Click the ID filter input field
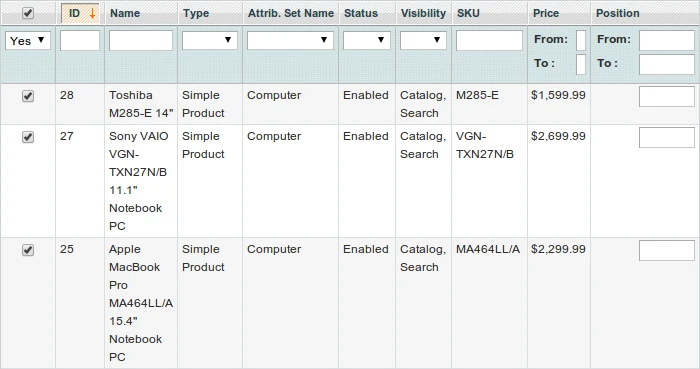Viewport: 700px width, 369px height. pos(80,41)
